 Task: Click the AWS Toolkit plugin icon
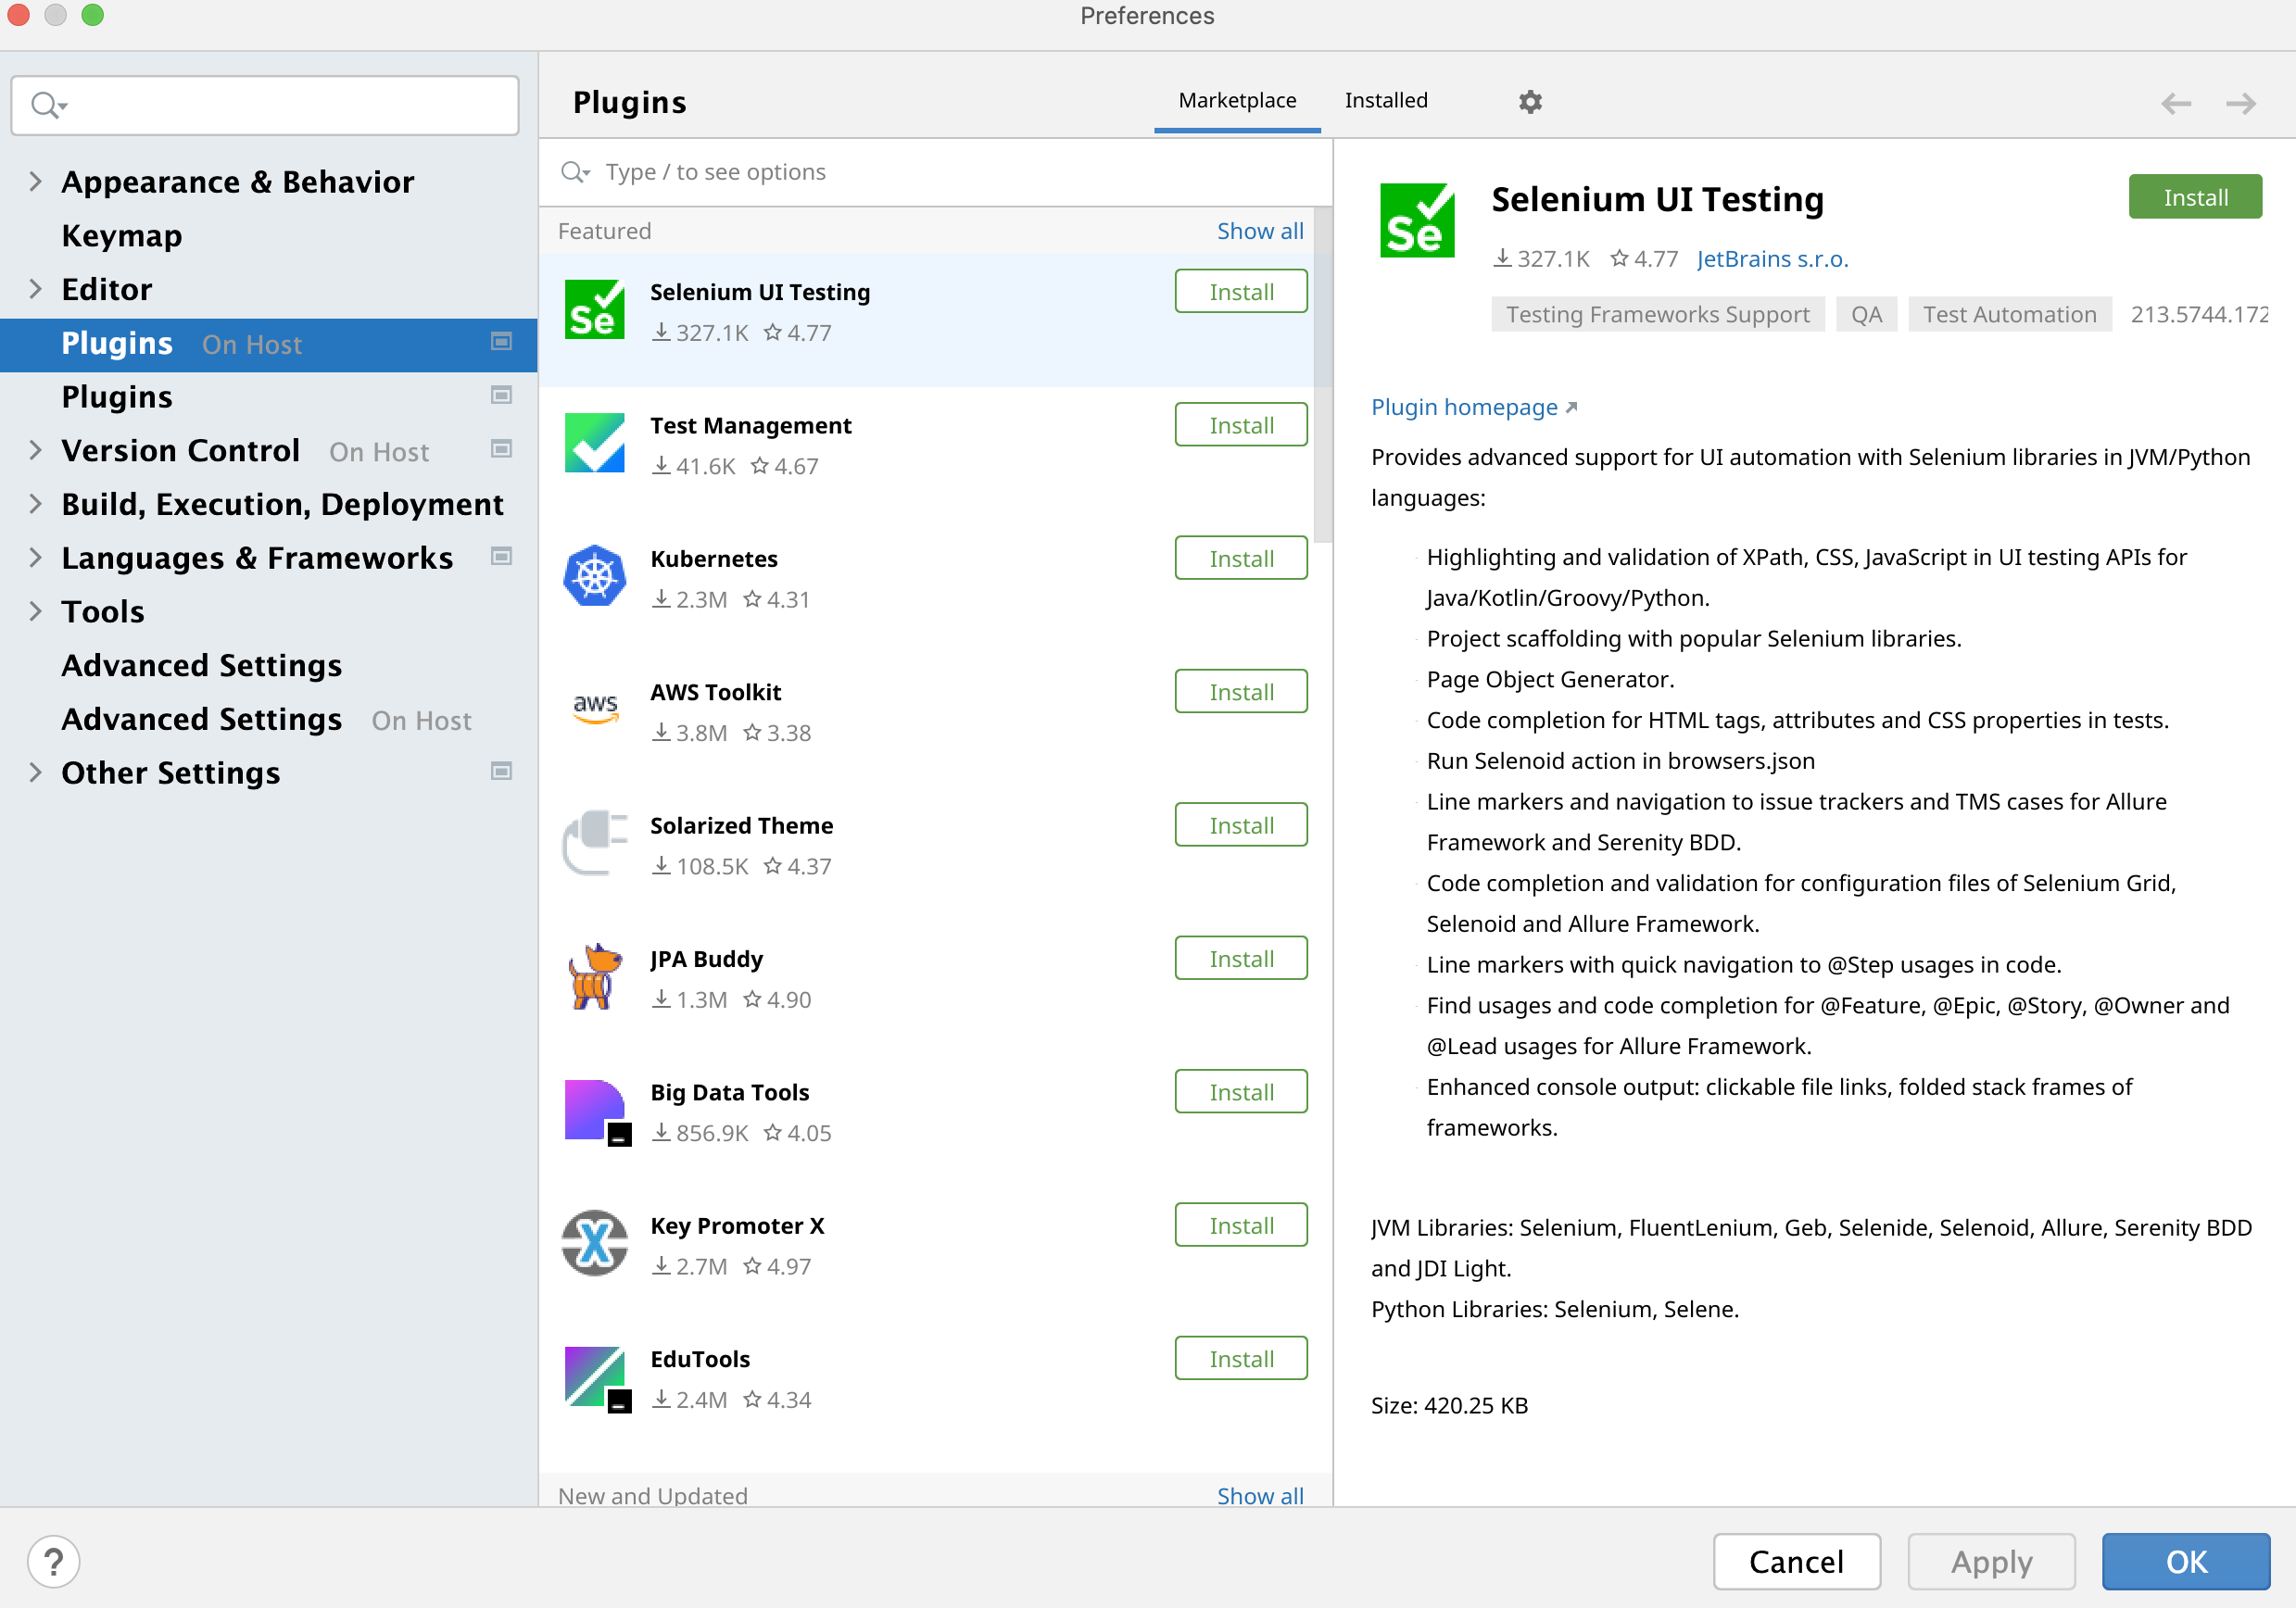tap(595, 709)
